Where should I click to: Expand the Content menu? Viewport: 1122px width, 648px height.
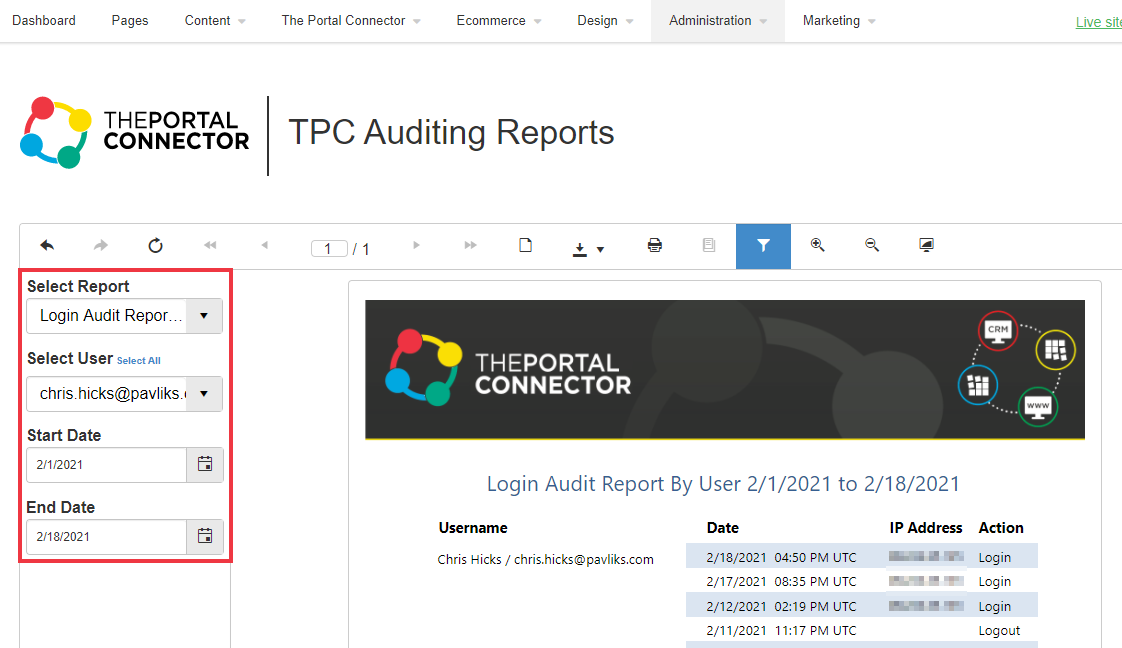coord(215,21)
